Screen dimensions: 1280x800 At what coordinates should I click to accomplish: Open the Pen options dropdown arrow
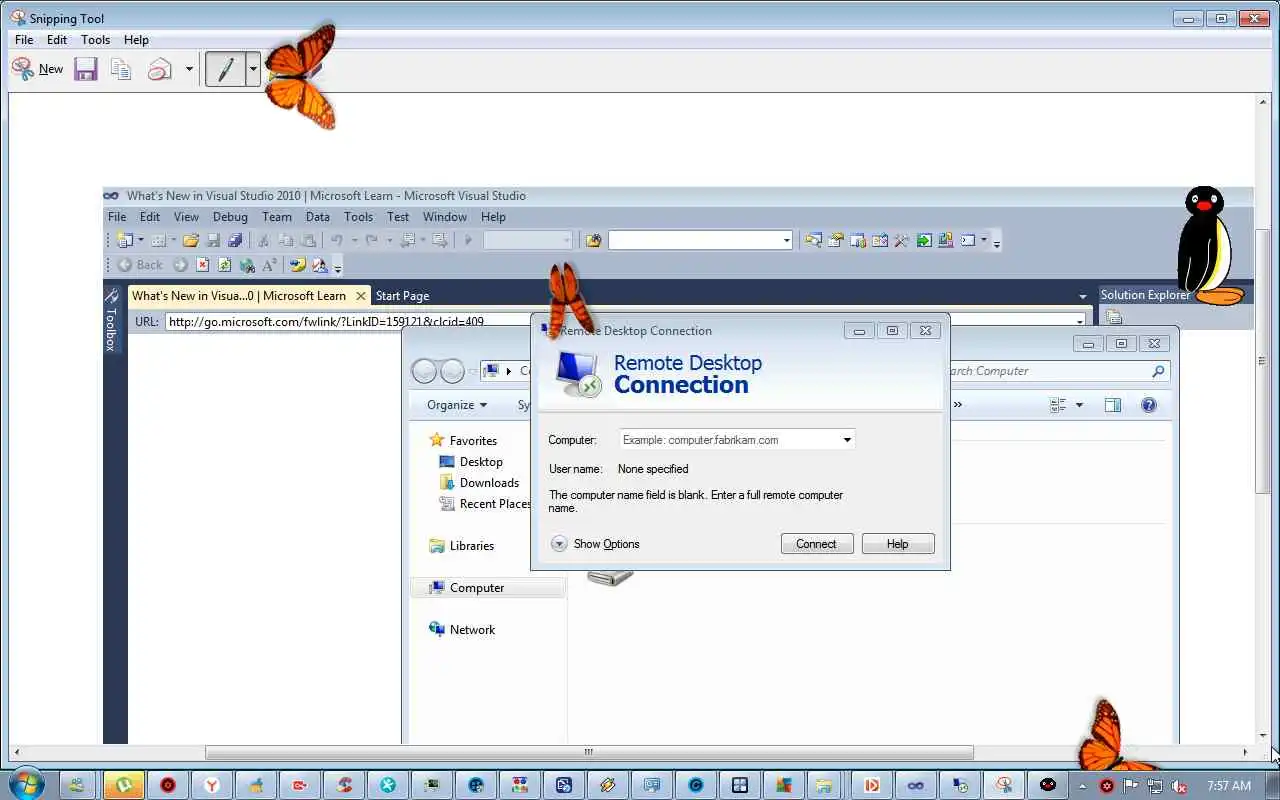(x=253, y=69)
